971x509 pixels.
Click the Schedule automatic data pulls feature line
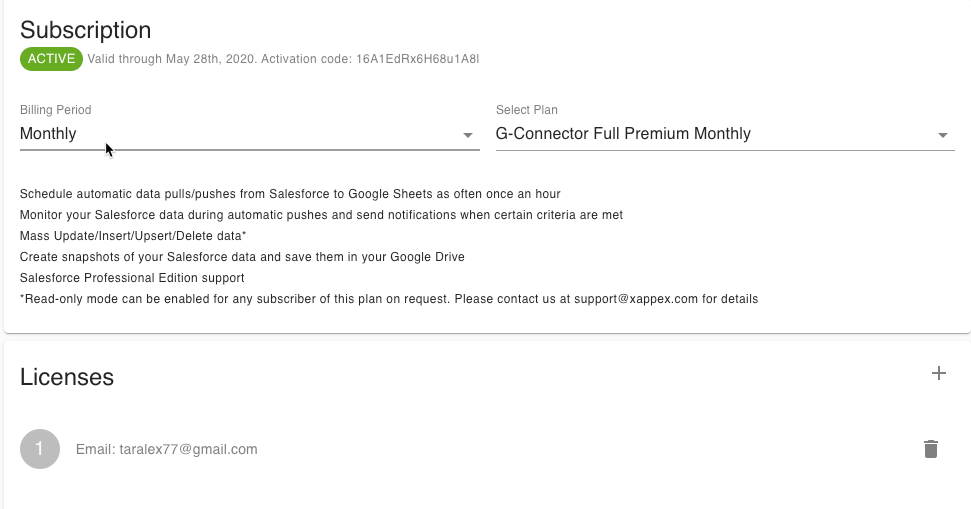pyautogui.click(x=290, y=193)
